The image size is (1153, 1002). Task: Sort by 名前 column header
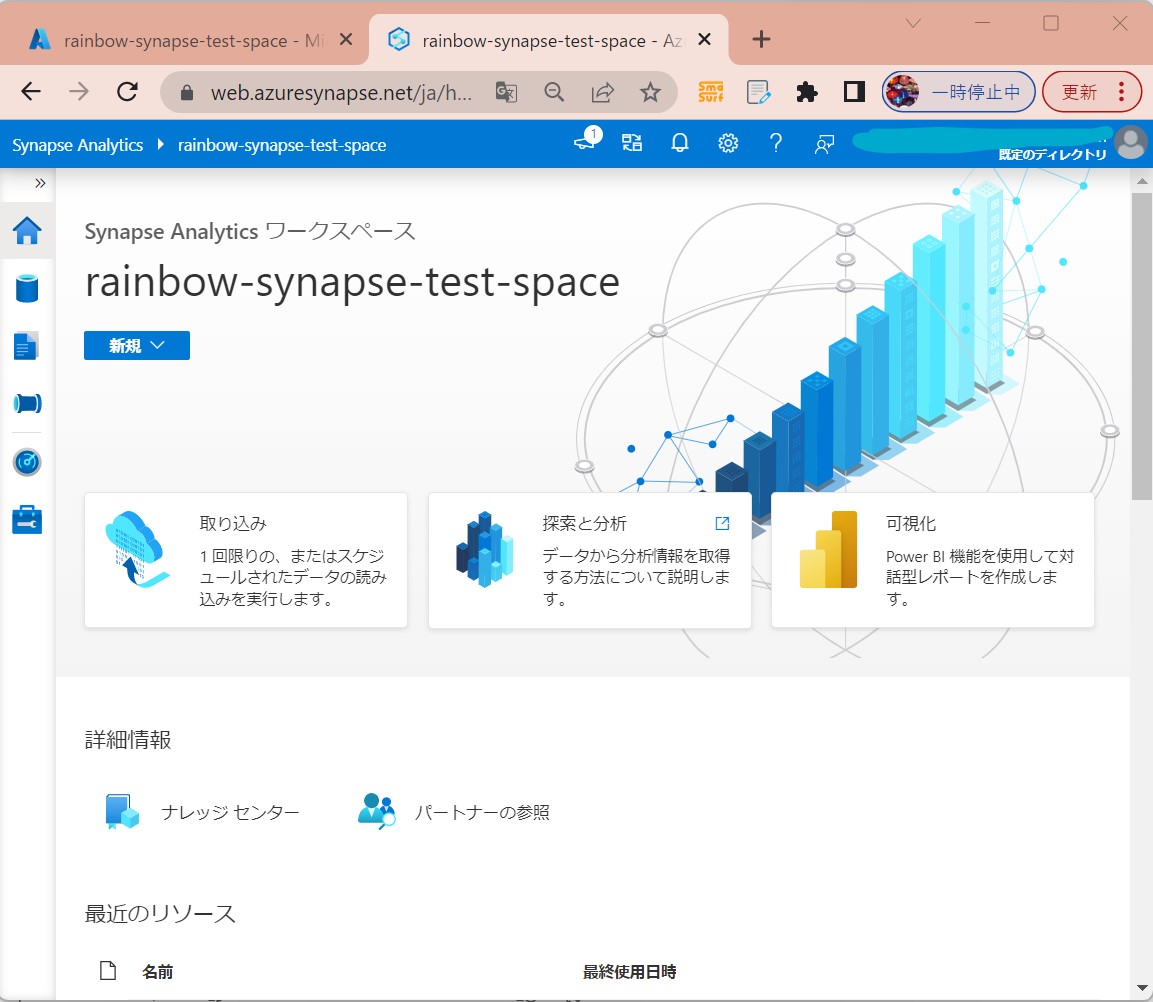click(x=157, y=972)
